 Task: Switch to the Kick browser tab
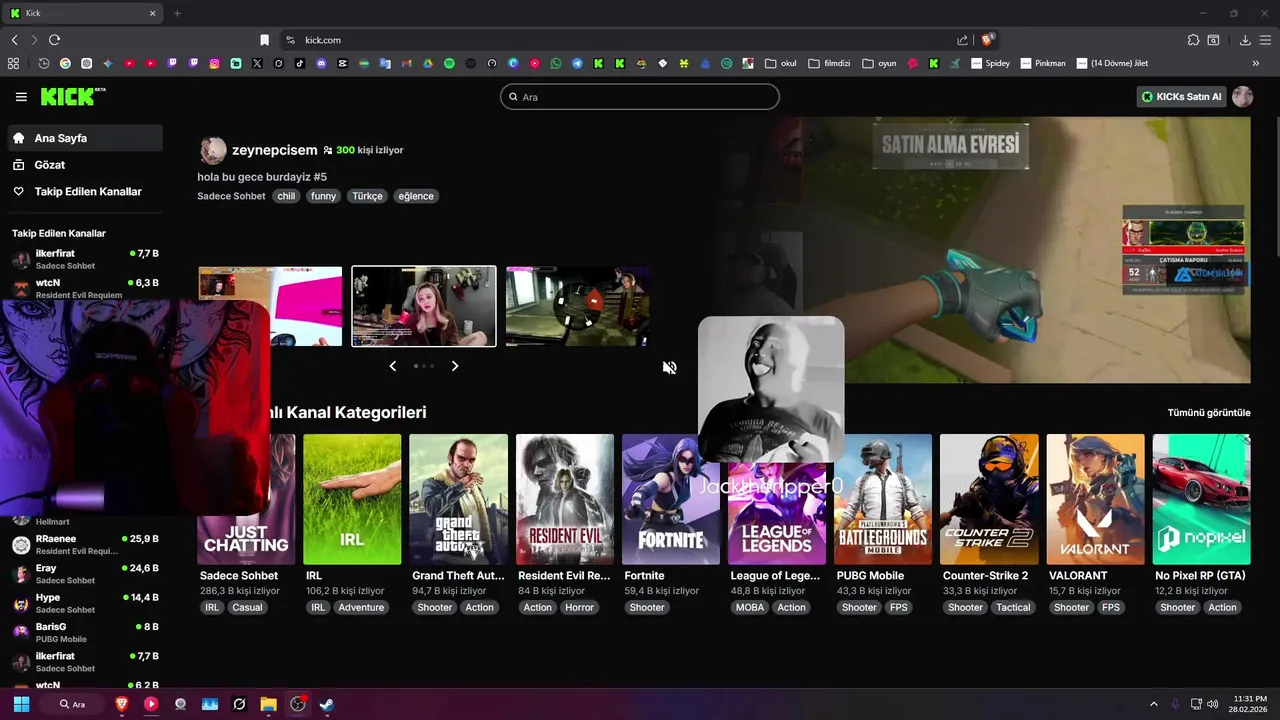84,13
